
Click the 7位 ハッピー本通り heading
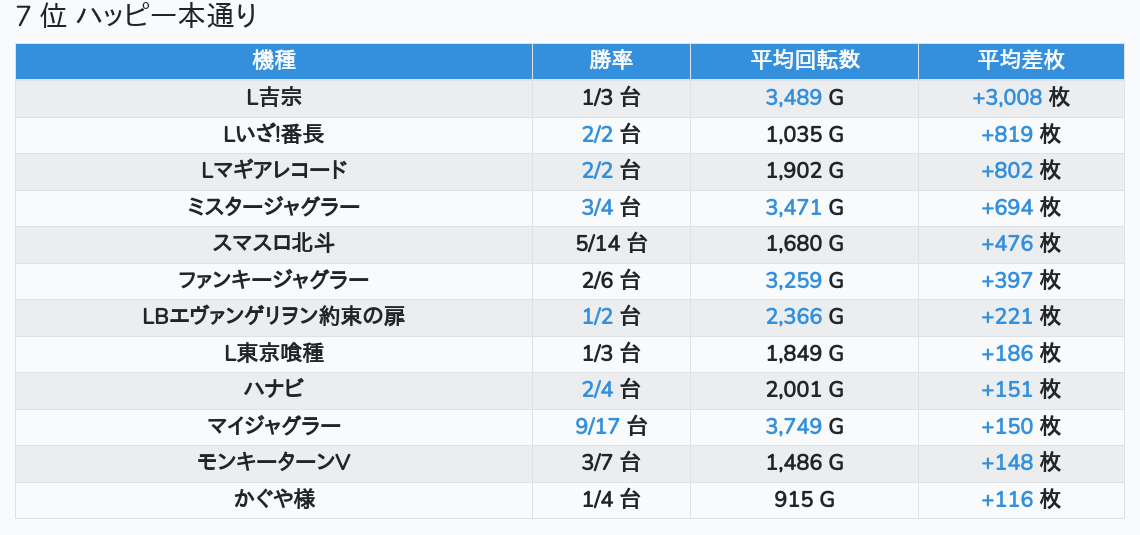(136, 16)
